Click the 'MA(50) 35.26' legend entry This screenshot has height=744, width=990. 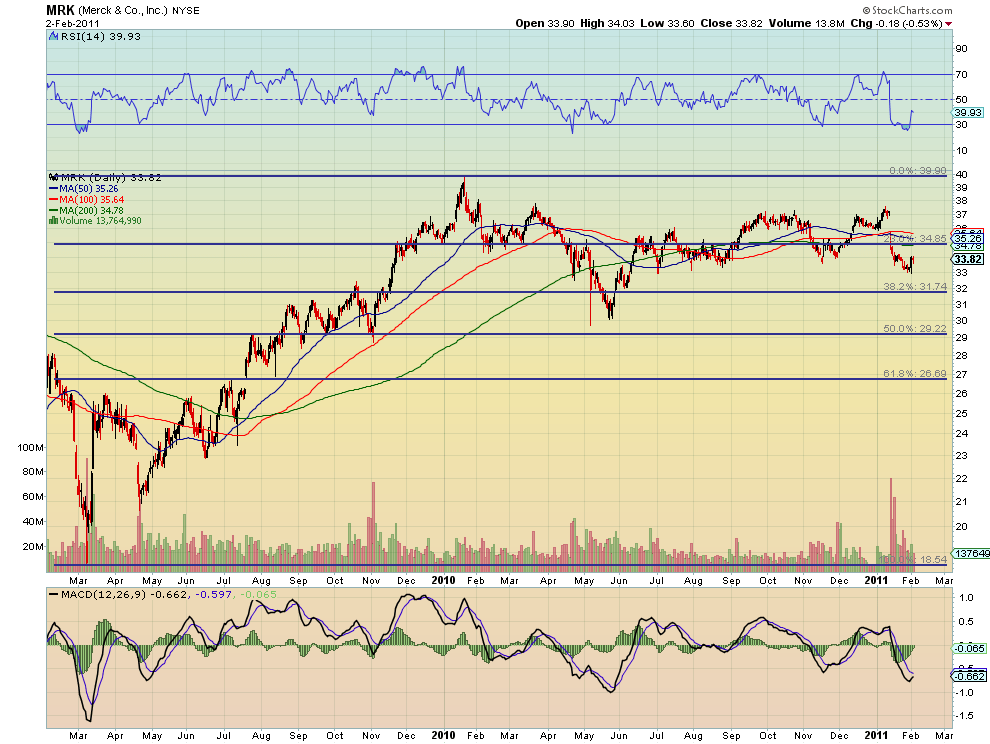coord(88,189)
